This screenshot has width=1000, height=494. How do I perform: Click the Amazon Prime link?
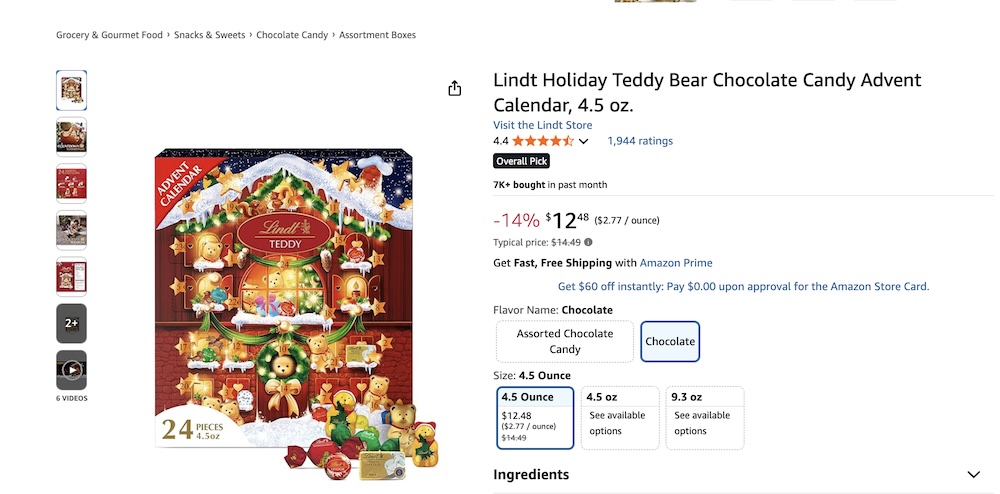coord(676,263)
